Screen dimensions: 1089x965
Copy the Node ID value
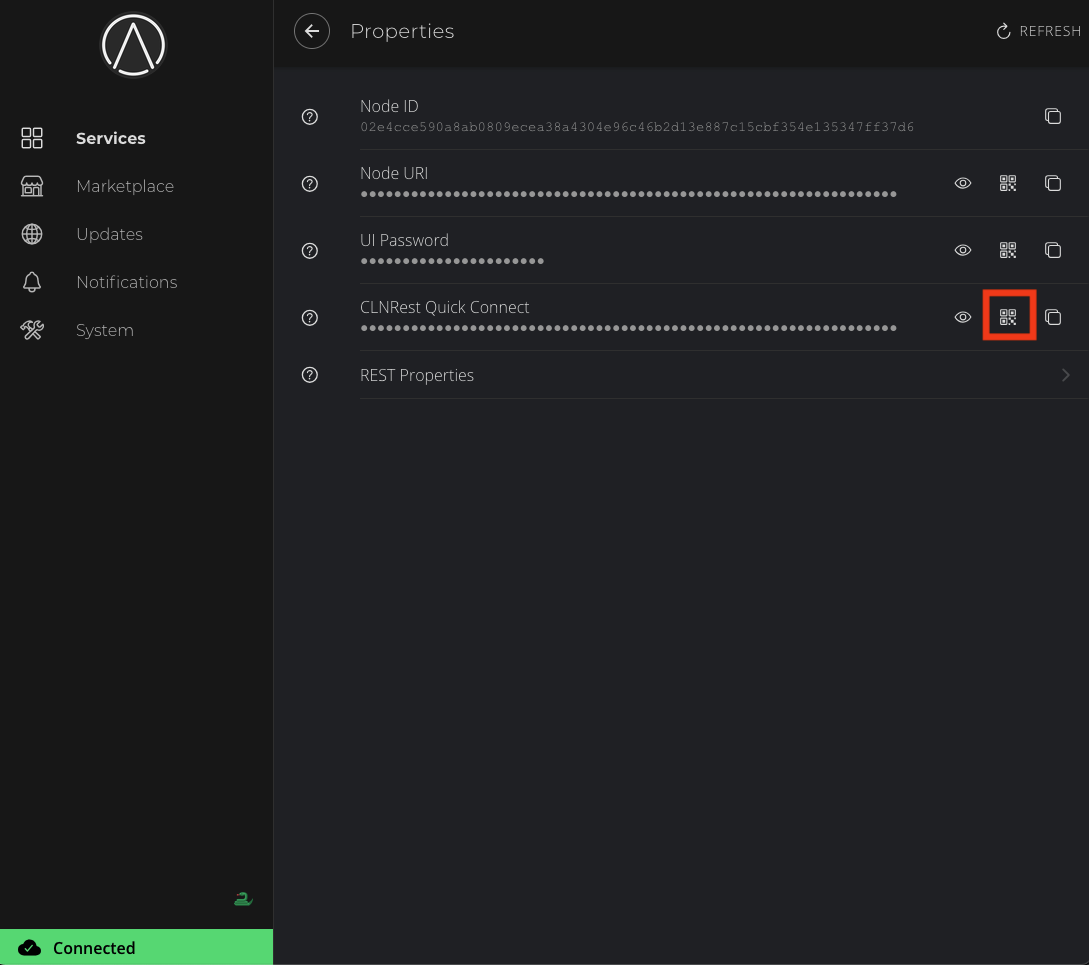[1052, 116]
